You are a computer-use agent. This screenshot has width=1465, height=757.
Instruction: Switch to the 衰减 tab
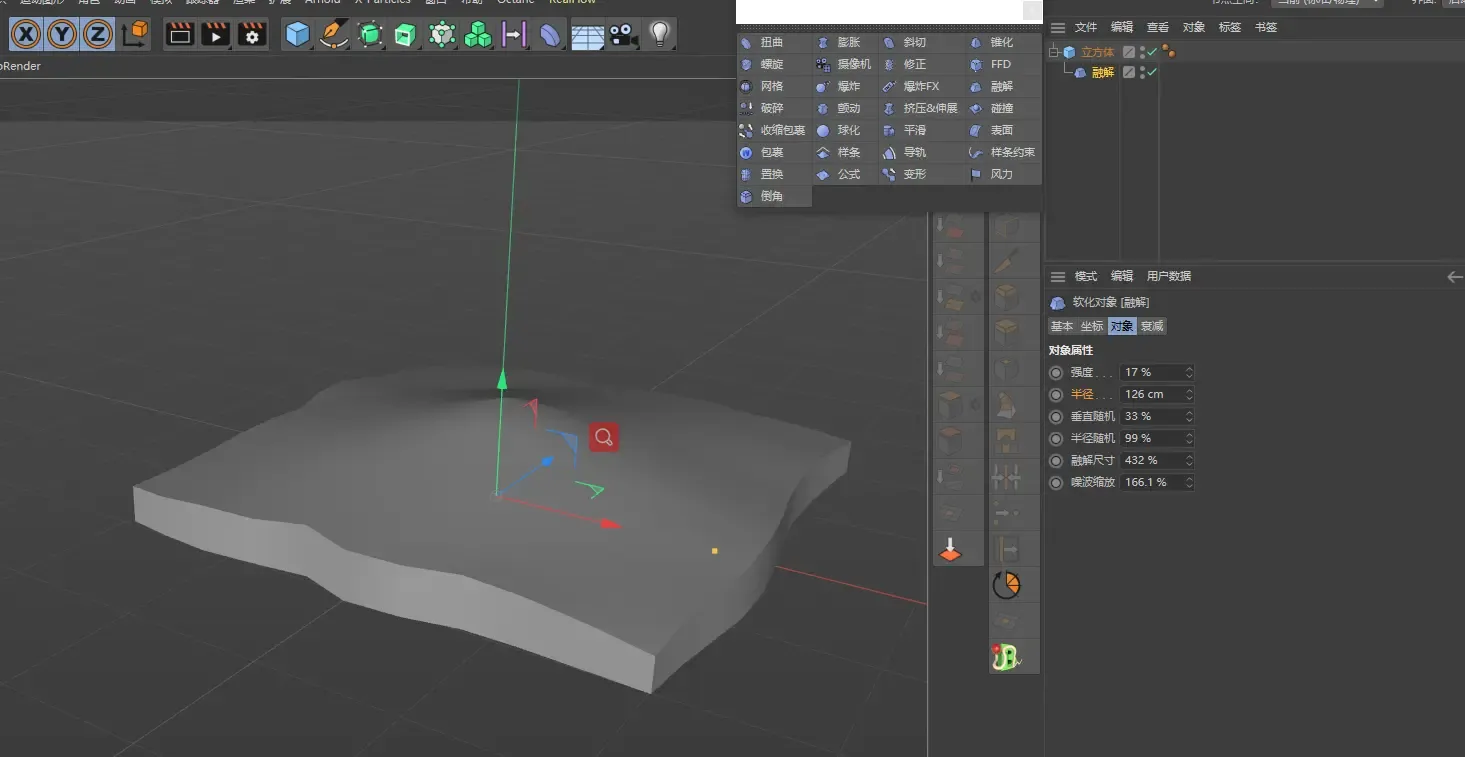1152,326
